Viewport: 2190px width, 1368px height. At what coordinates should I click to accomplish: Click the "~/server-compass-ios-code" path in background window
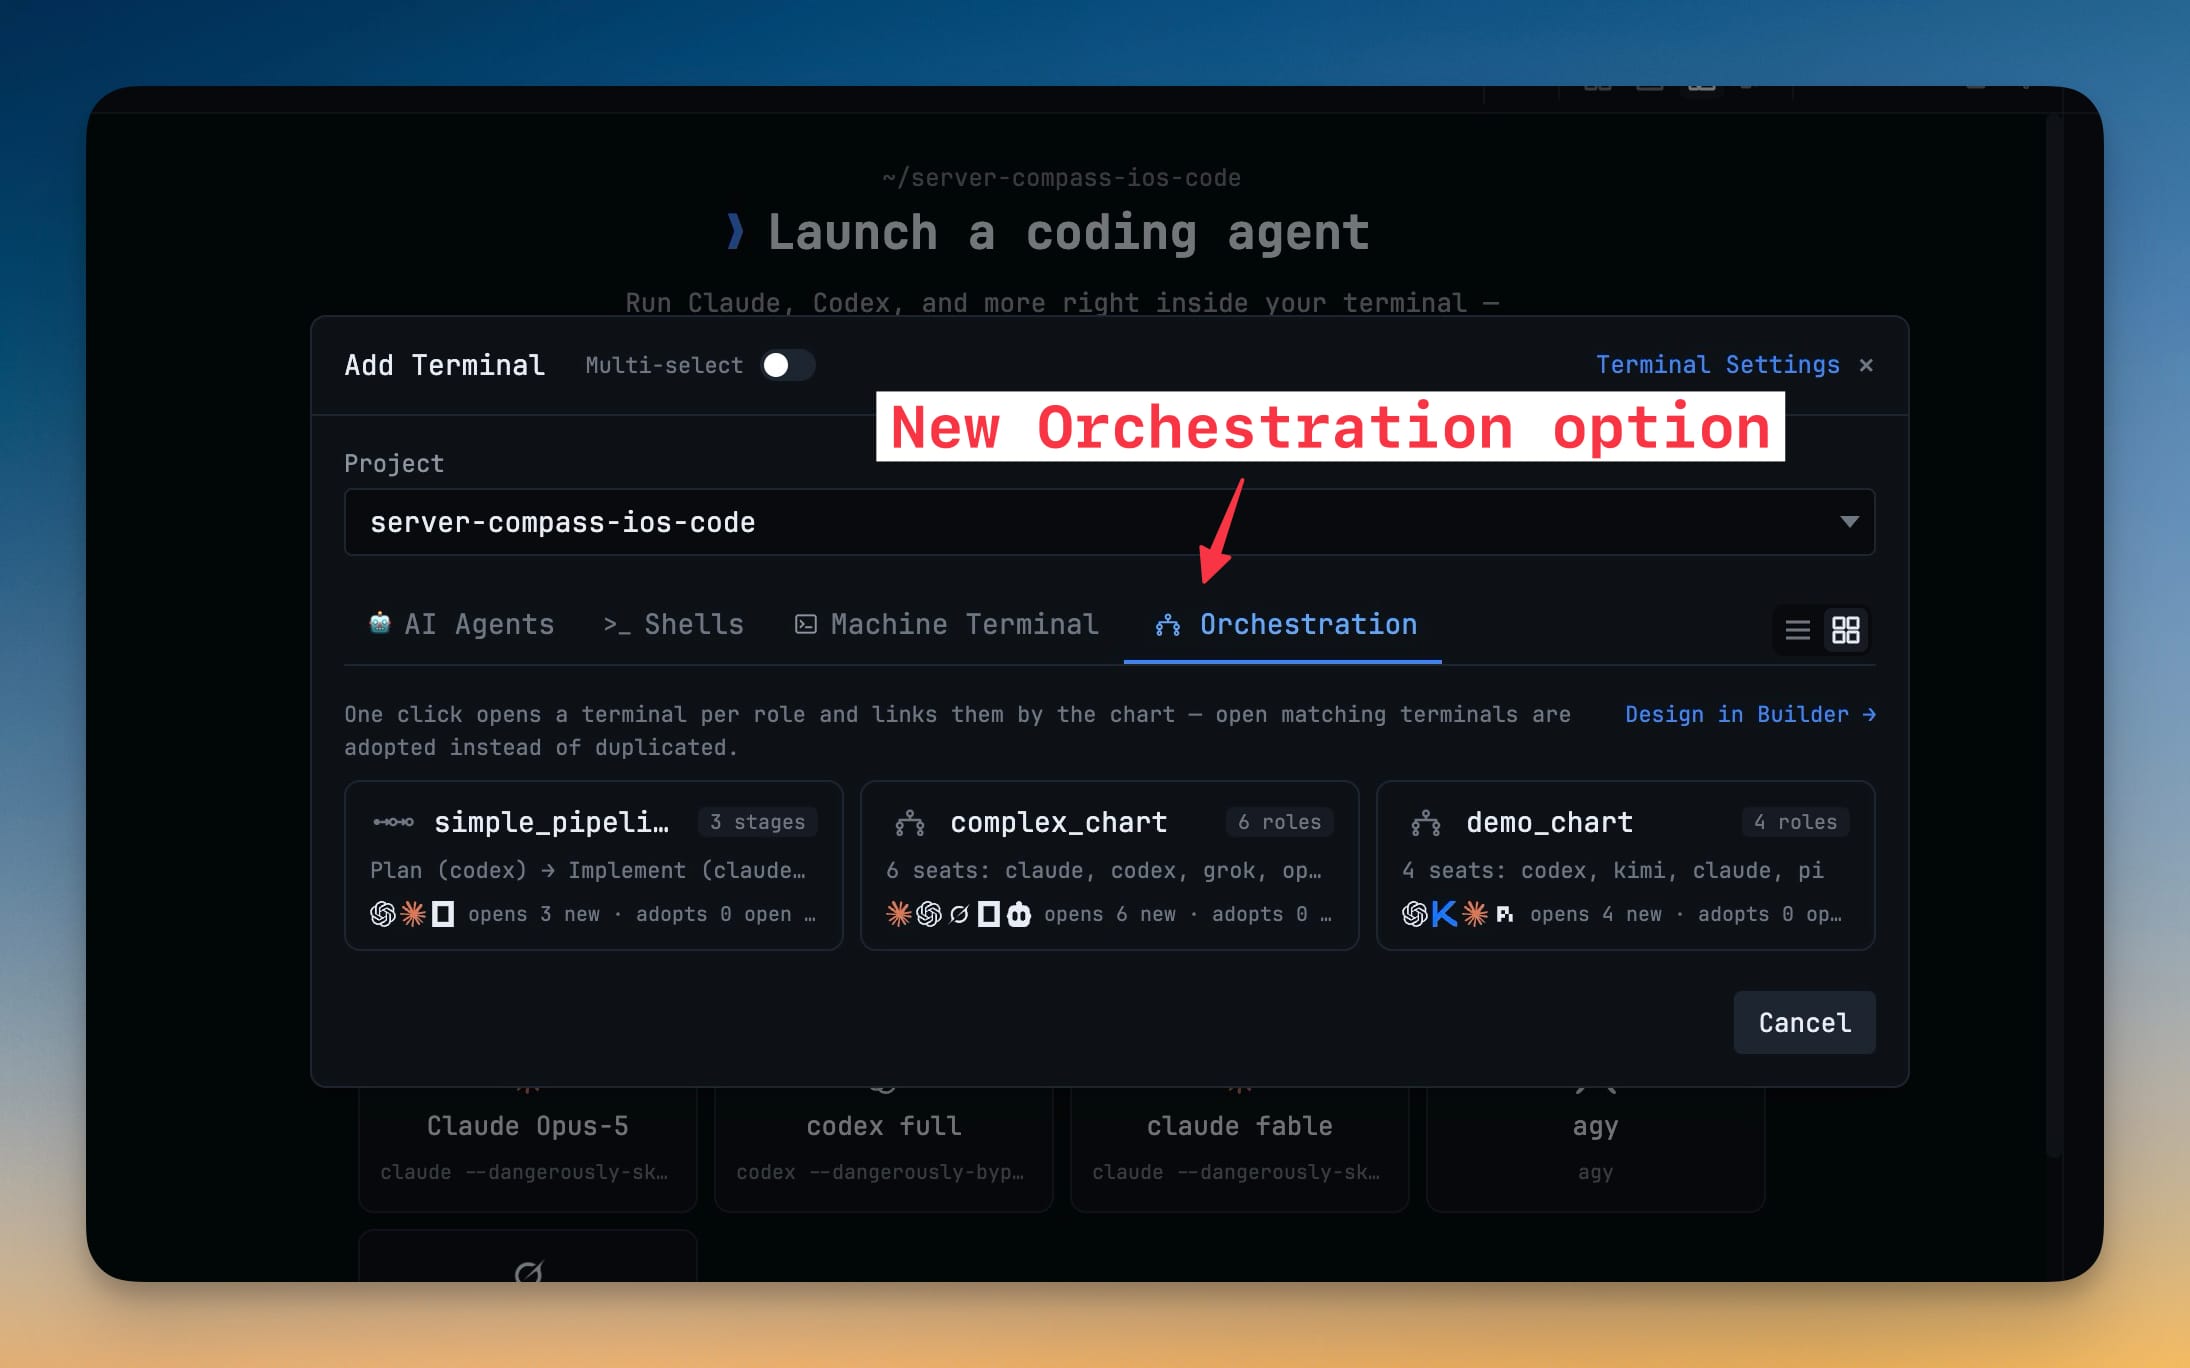pyautogui.click(x=1061, y=178)
